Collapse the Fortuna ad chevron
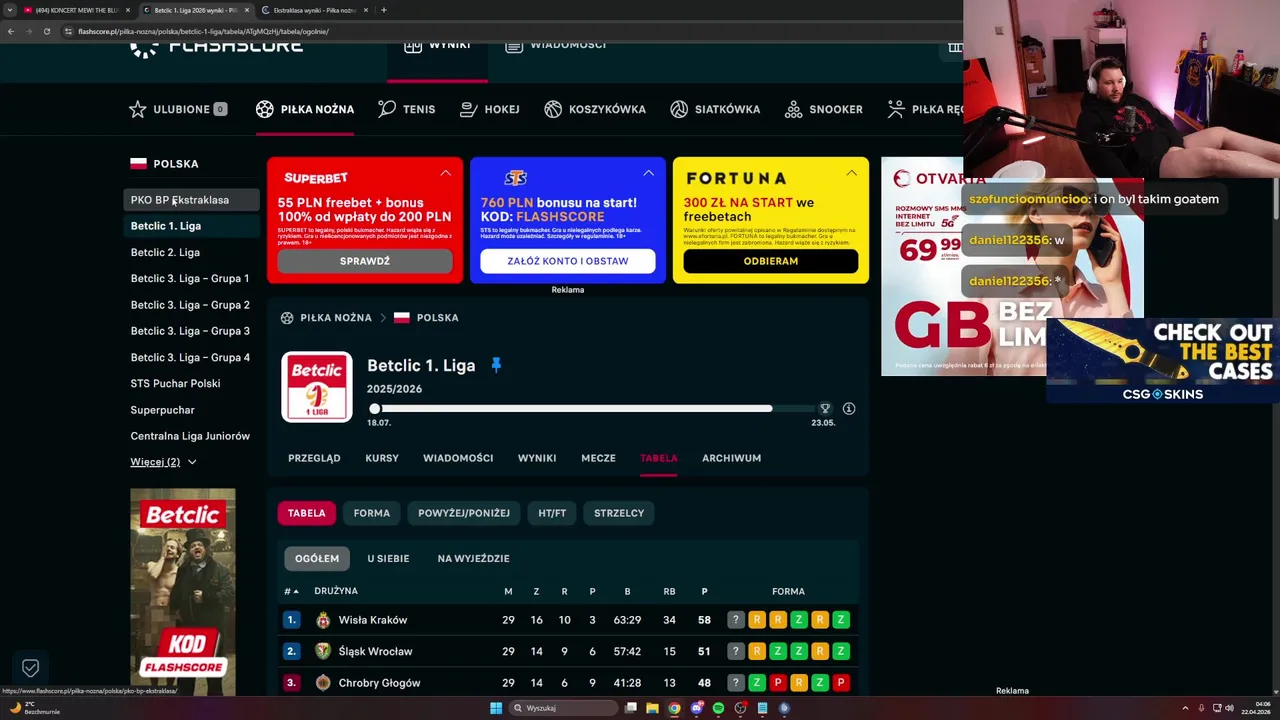The height and width of the screenshot is (720, 1280). 852,173
